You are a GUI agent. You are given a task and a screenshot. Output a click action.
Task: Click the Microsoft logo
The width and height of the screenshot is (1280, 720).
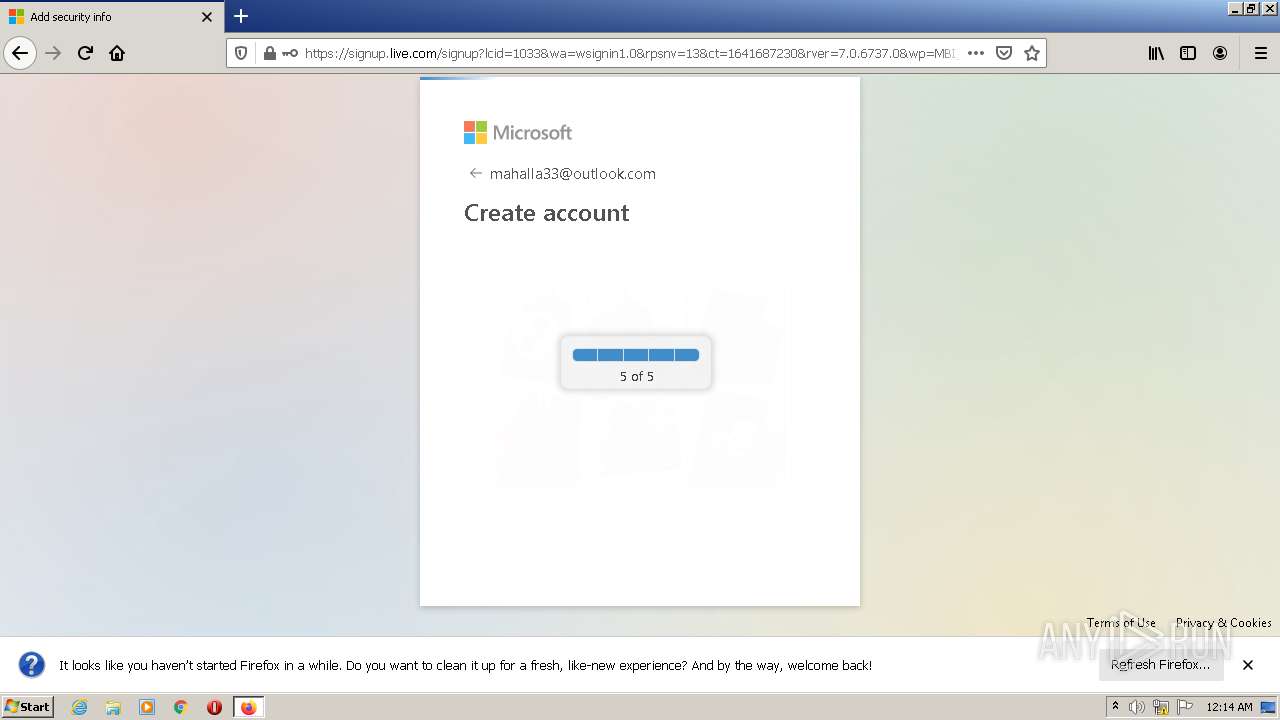pyautogui.click(x=518, y=132)
